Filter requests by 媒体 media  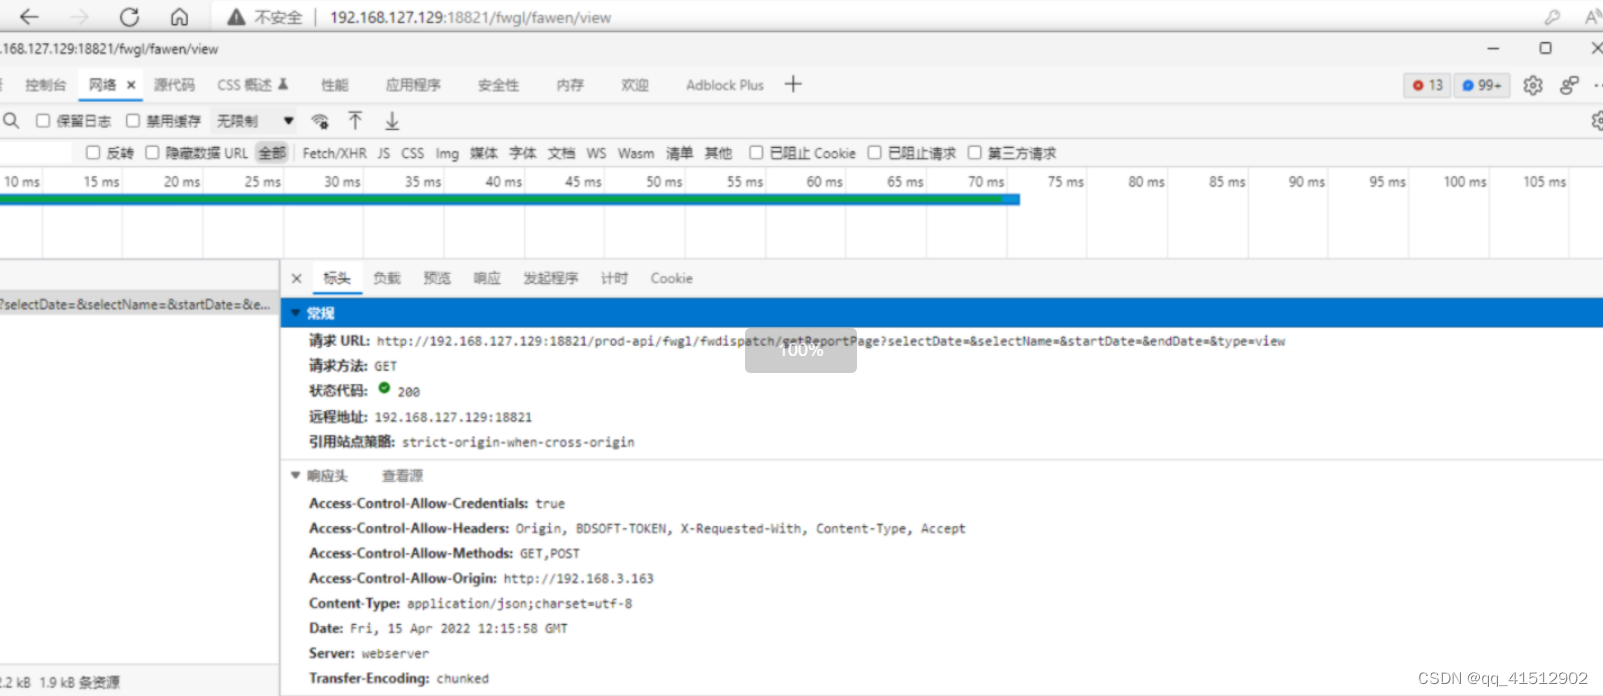point(484,153)
